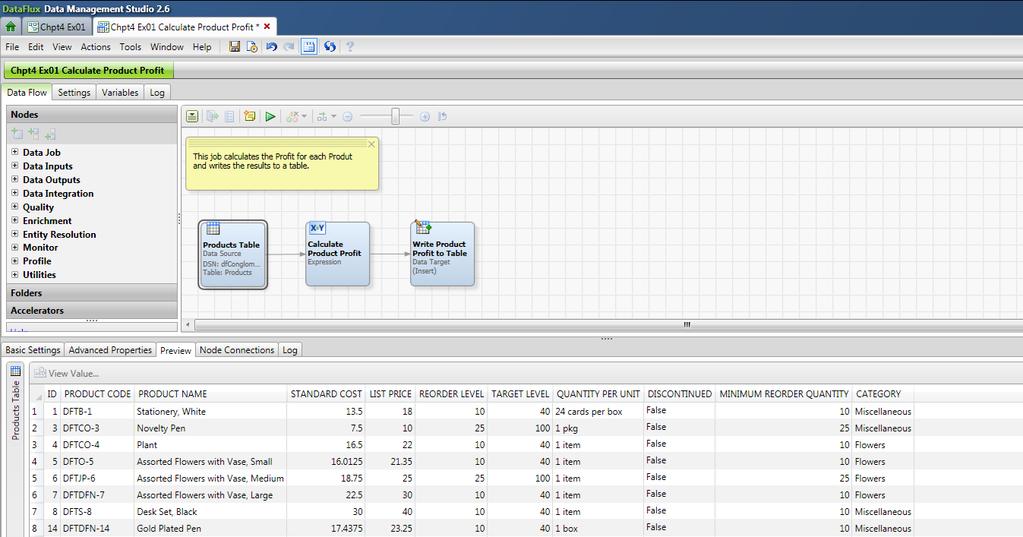Run the data job with green play
Screen dimensions: 1023x537
tap(270, 116)
